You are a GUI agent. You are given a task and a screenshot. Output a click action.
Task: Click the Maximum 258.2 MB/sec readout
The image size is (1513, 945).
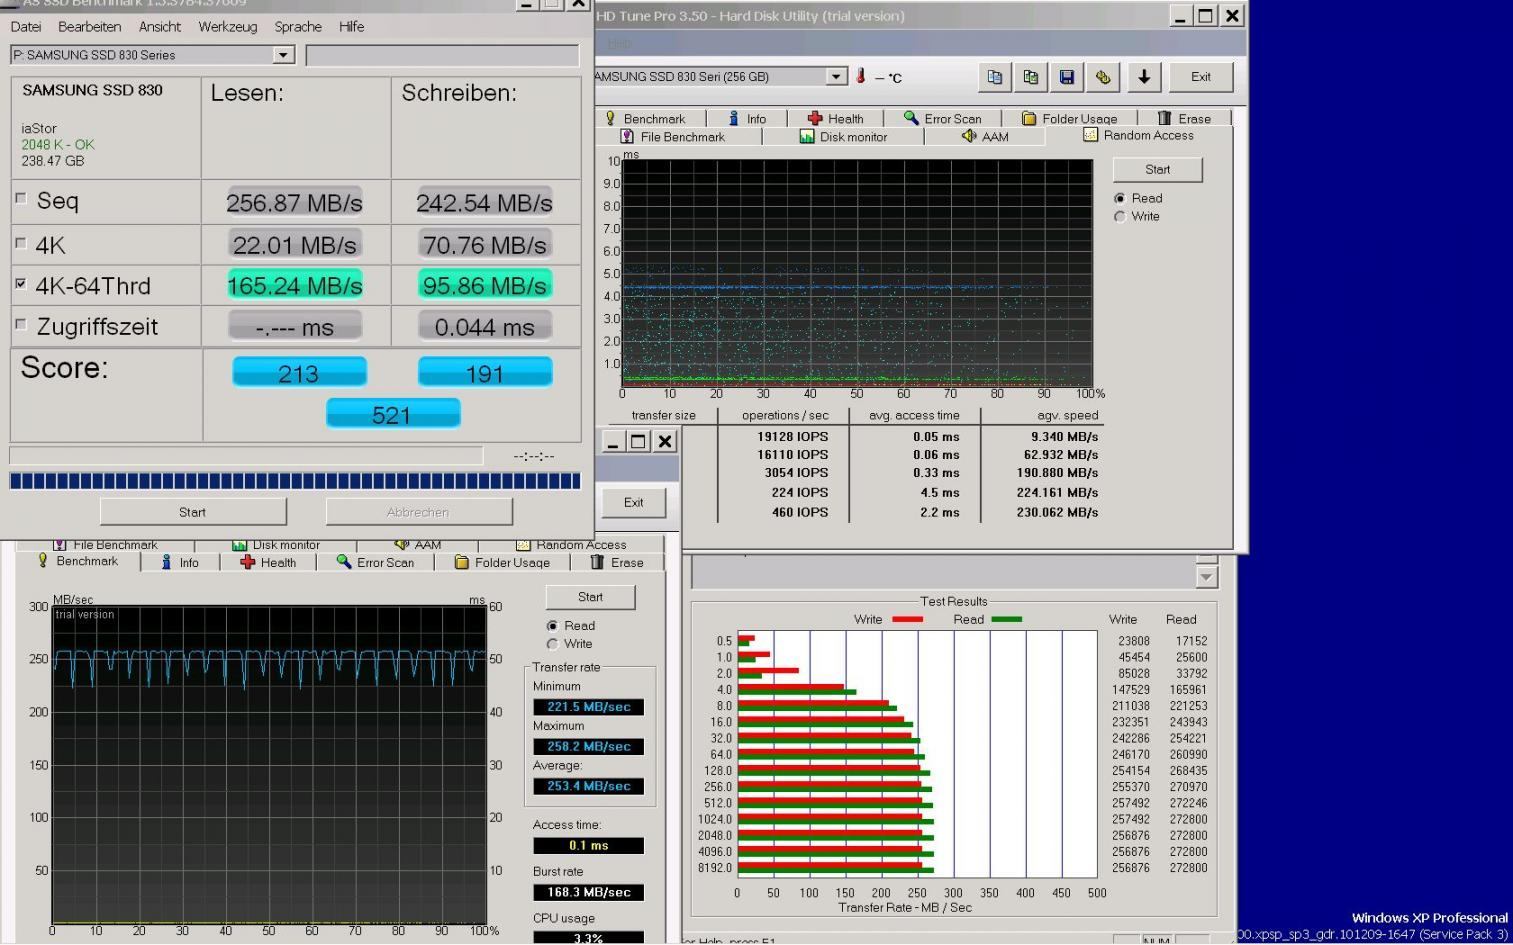(x=588, y=746)
